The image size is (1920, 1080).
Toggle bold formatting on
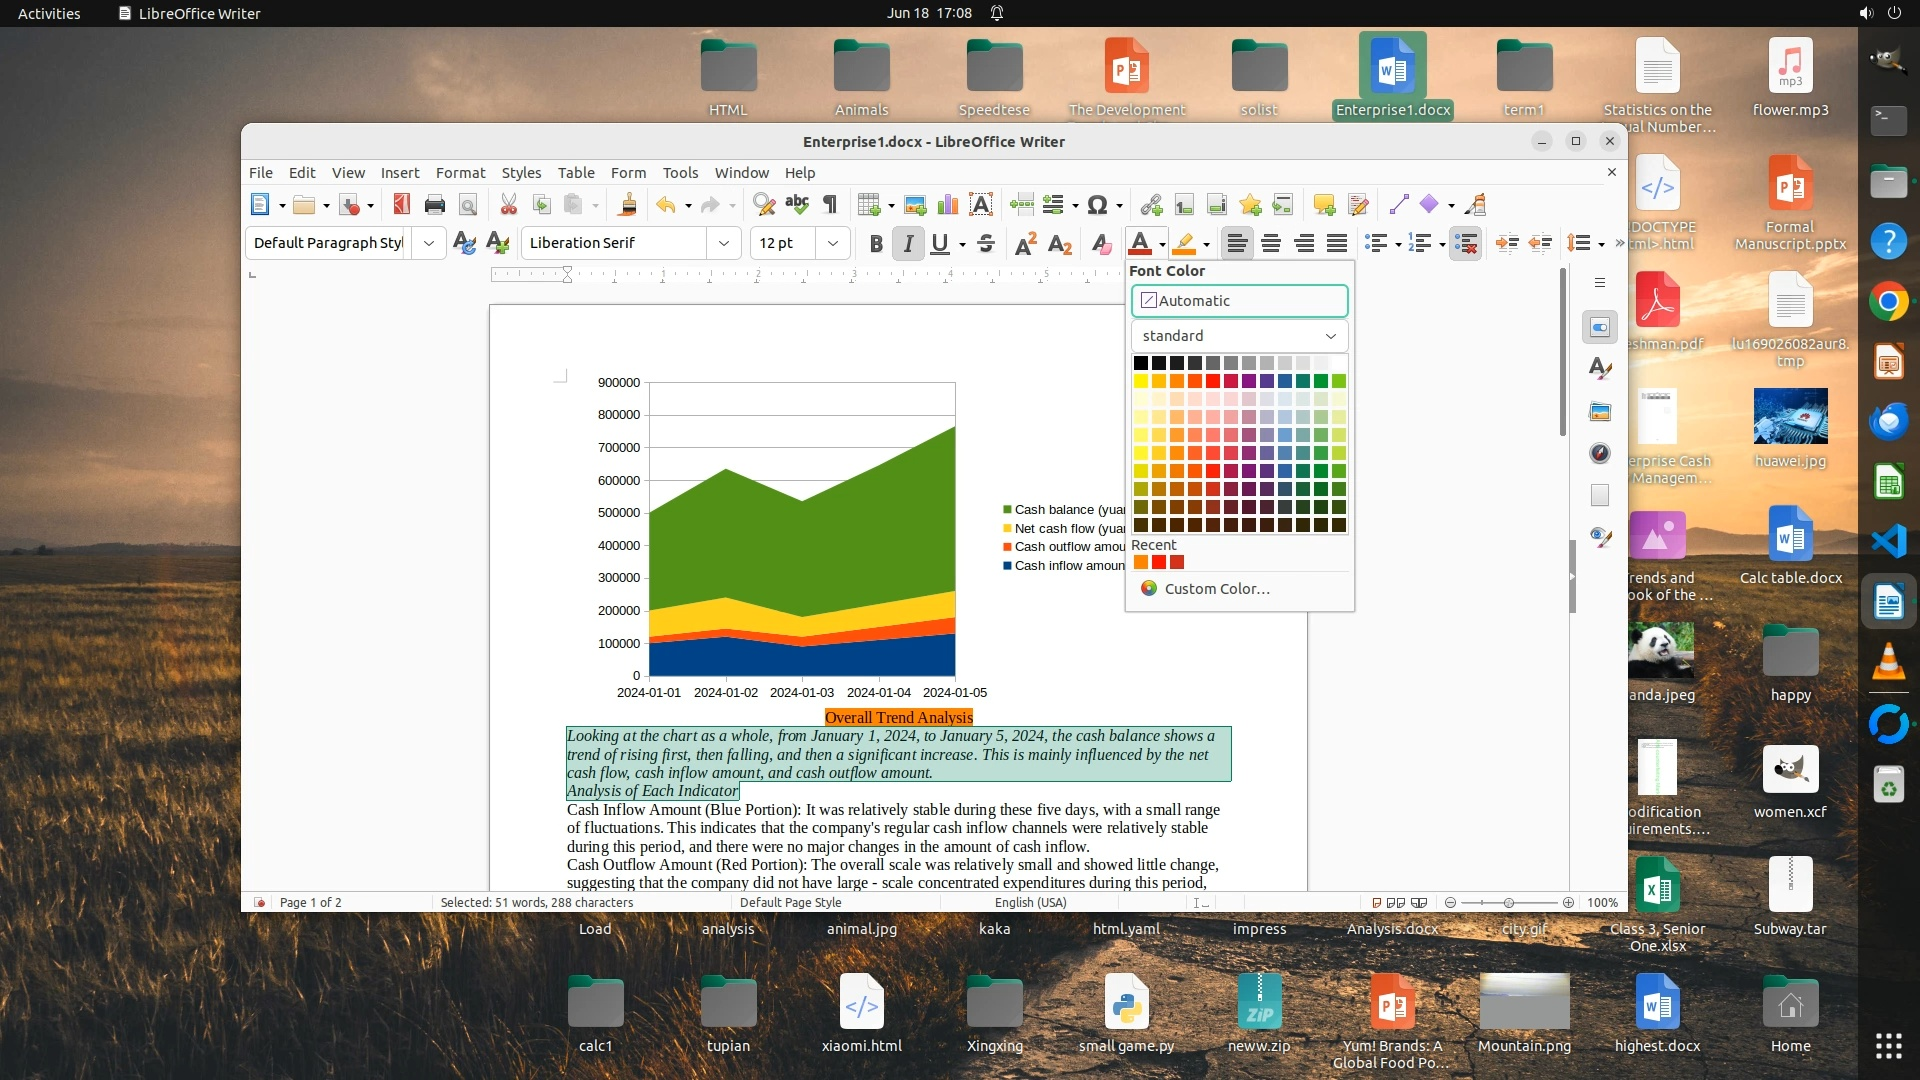[876, 243]
